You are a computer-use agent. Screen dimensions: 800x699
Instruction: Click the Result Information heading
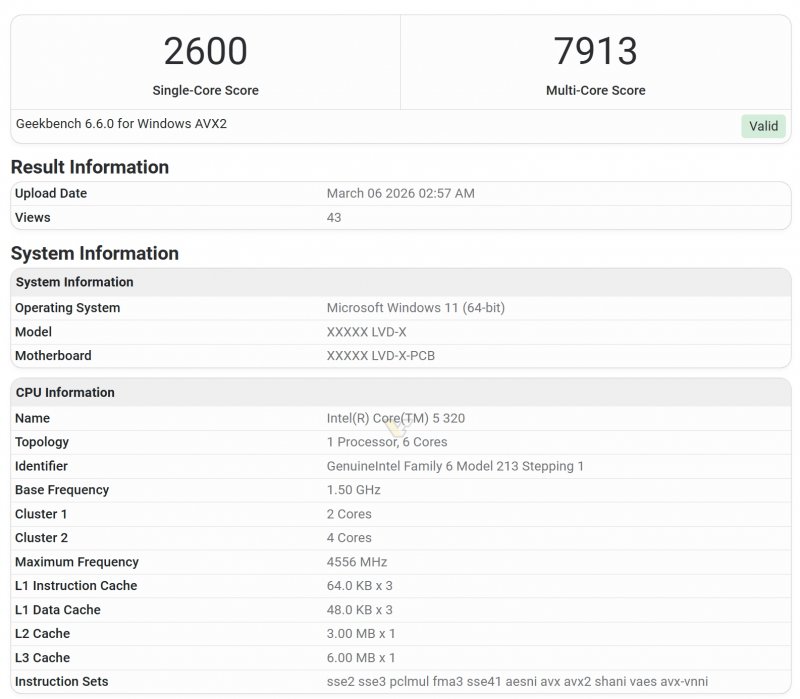tap(89, 167)
